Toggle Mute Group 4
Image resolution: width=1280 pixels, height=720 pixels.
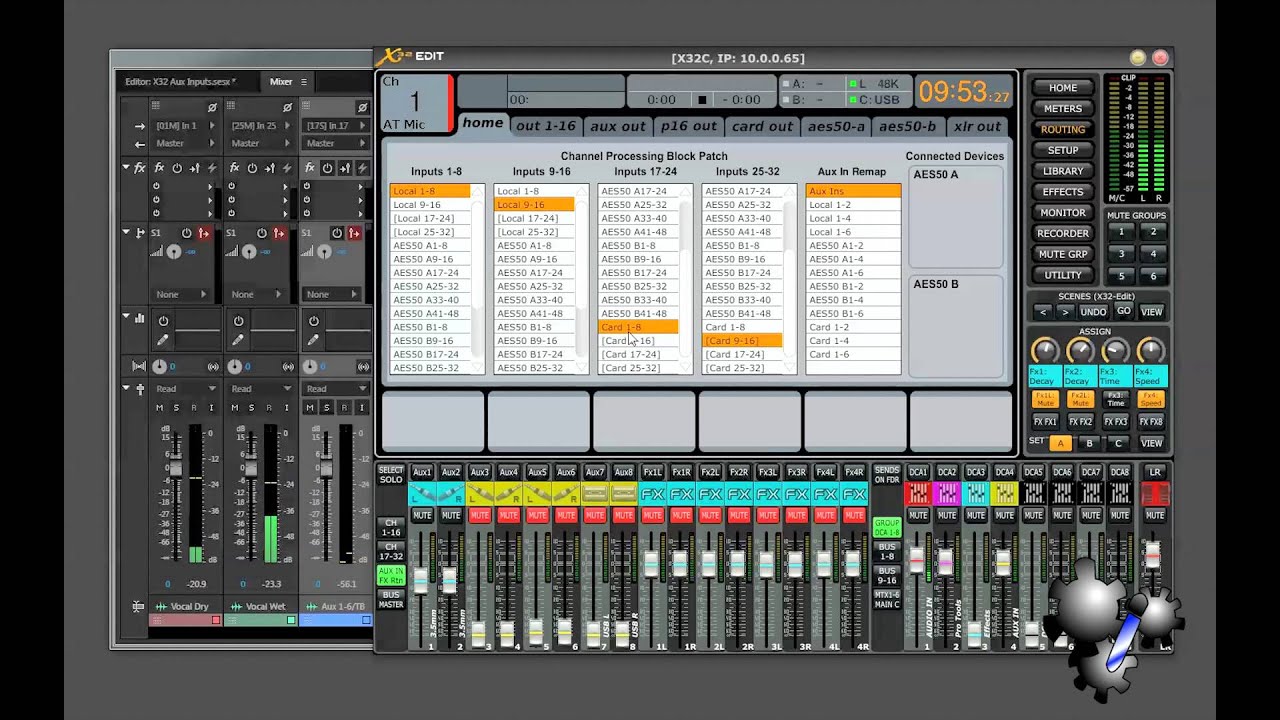coord(1153,254)
